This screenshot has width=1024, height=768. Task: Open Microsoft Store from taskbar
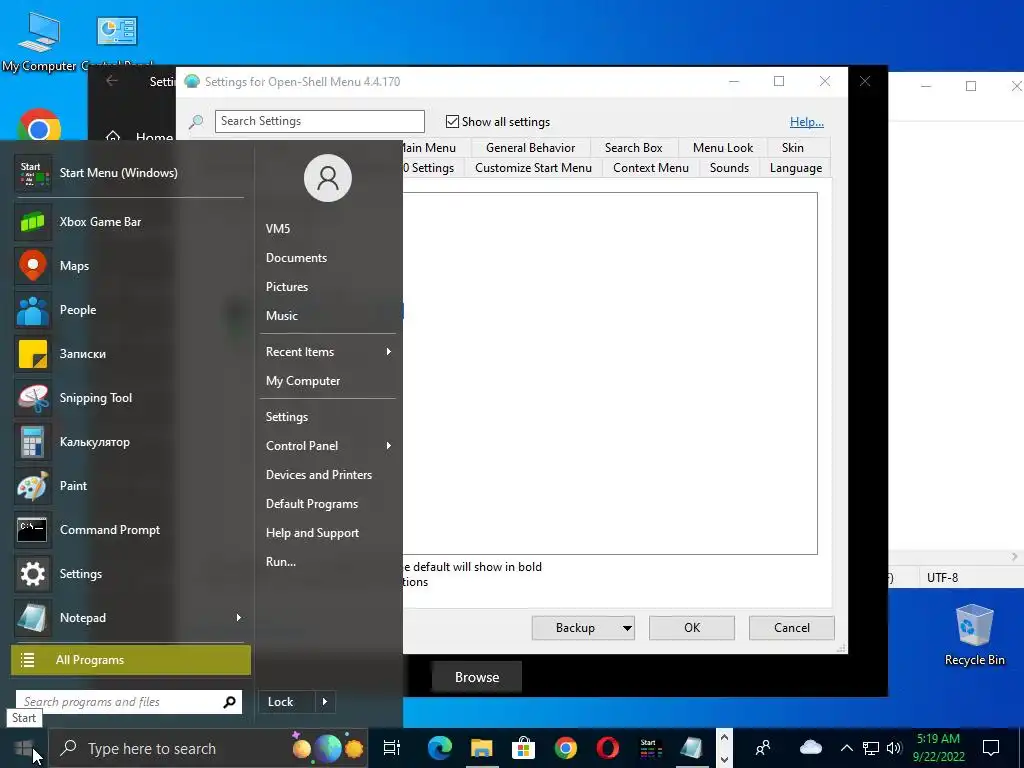click(524, 748)
